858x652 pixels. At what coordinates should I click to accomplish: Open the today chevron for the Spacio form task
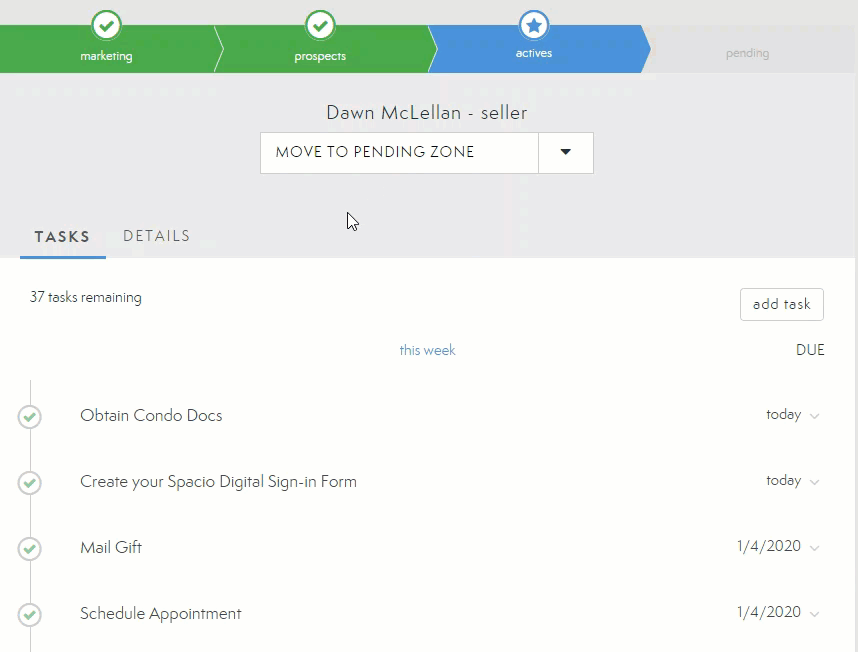coord(817,482)
